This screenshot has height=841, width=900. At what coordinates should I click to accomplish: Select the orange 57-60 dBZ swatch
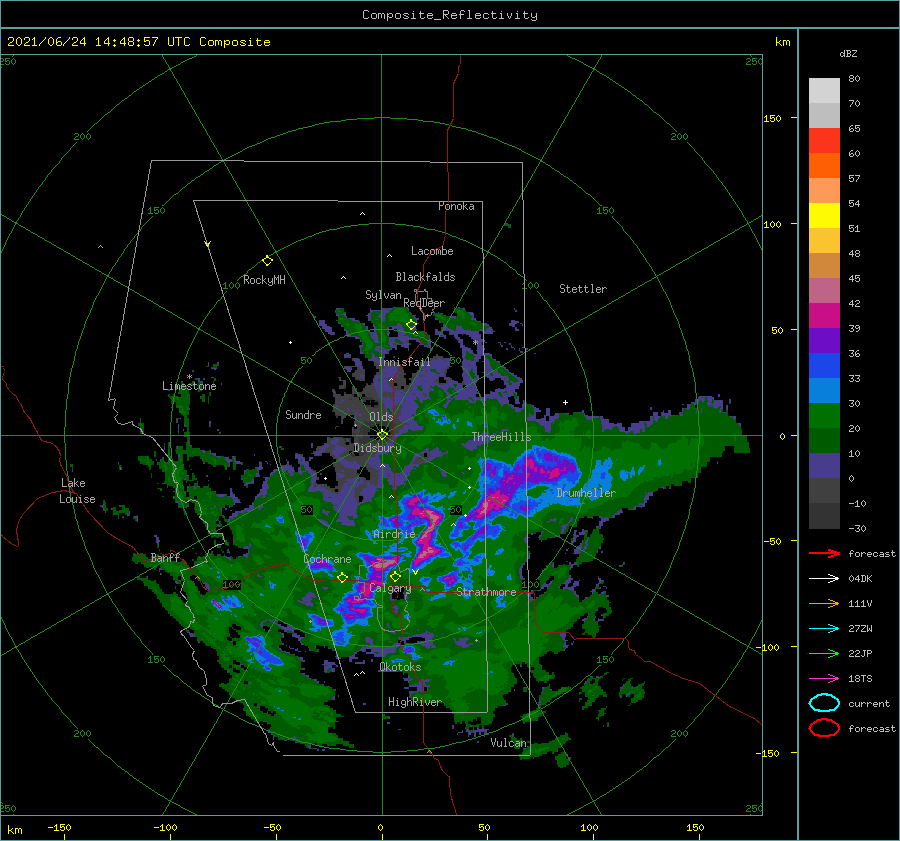point(824,165)
